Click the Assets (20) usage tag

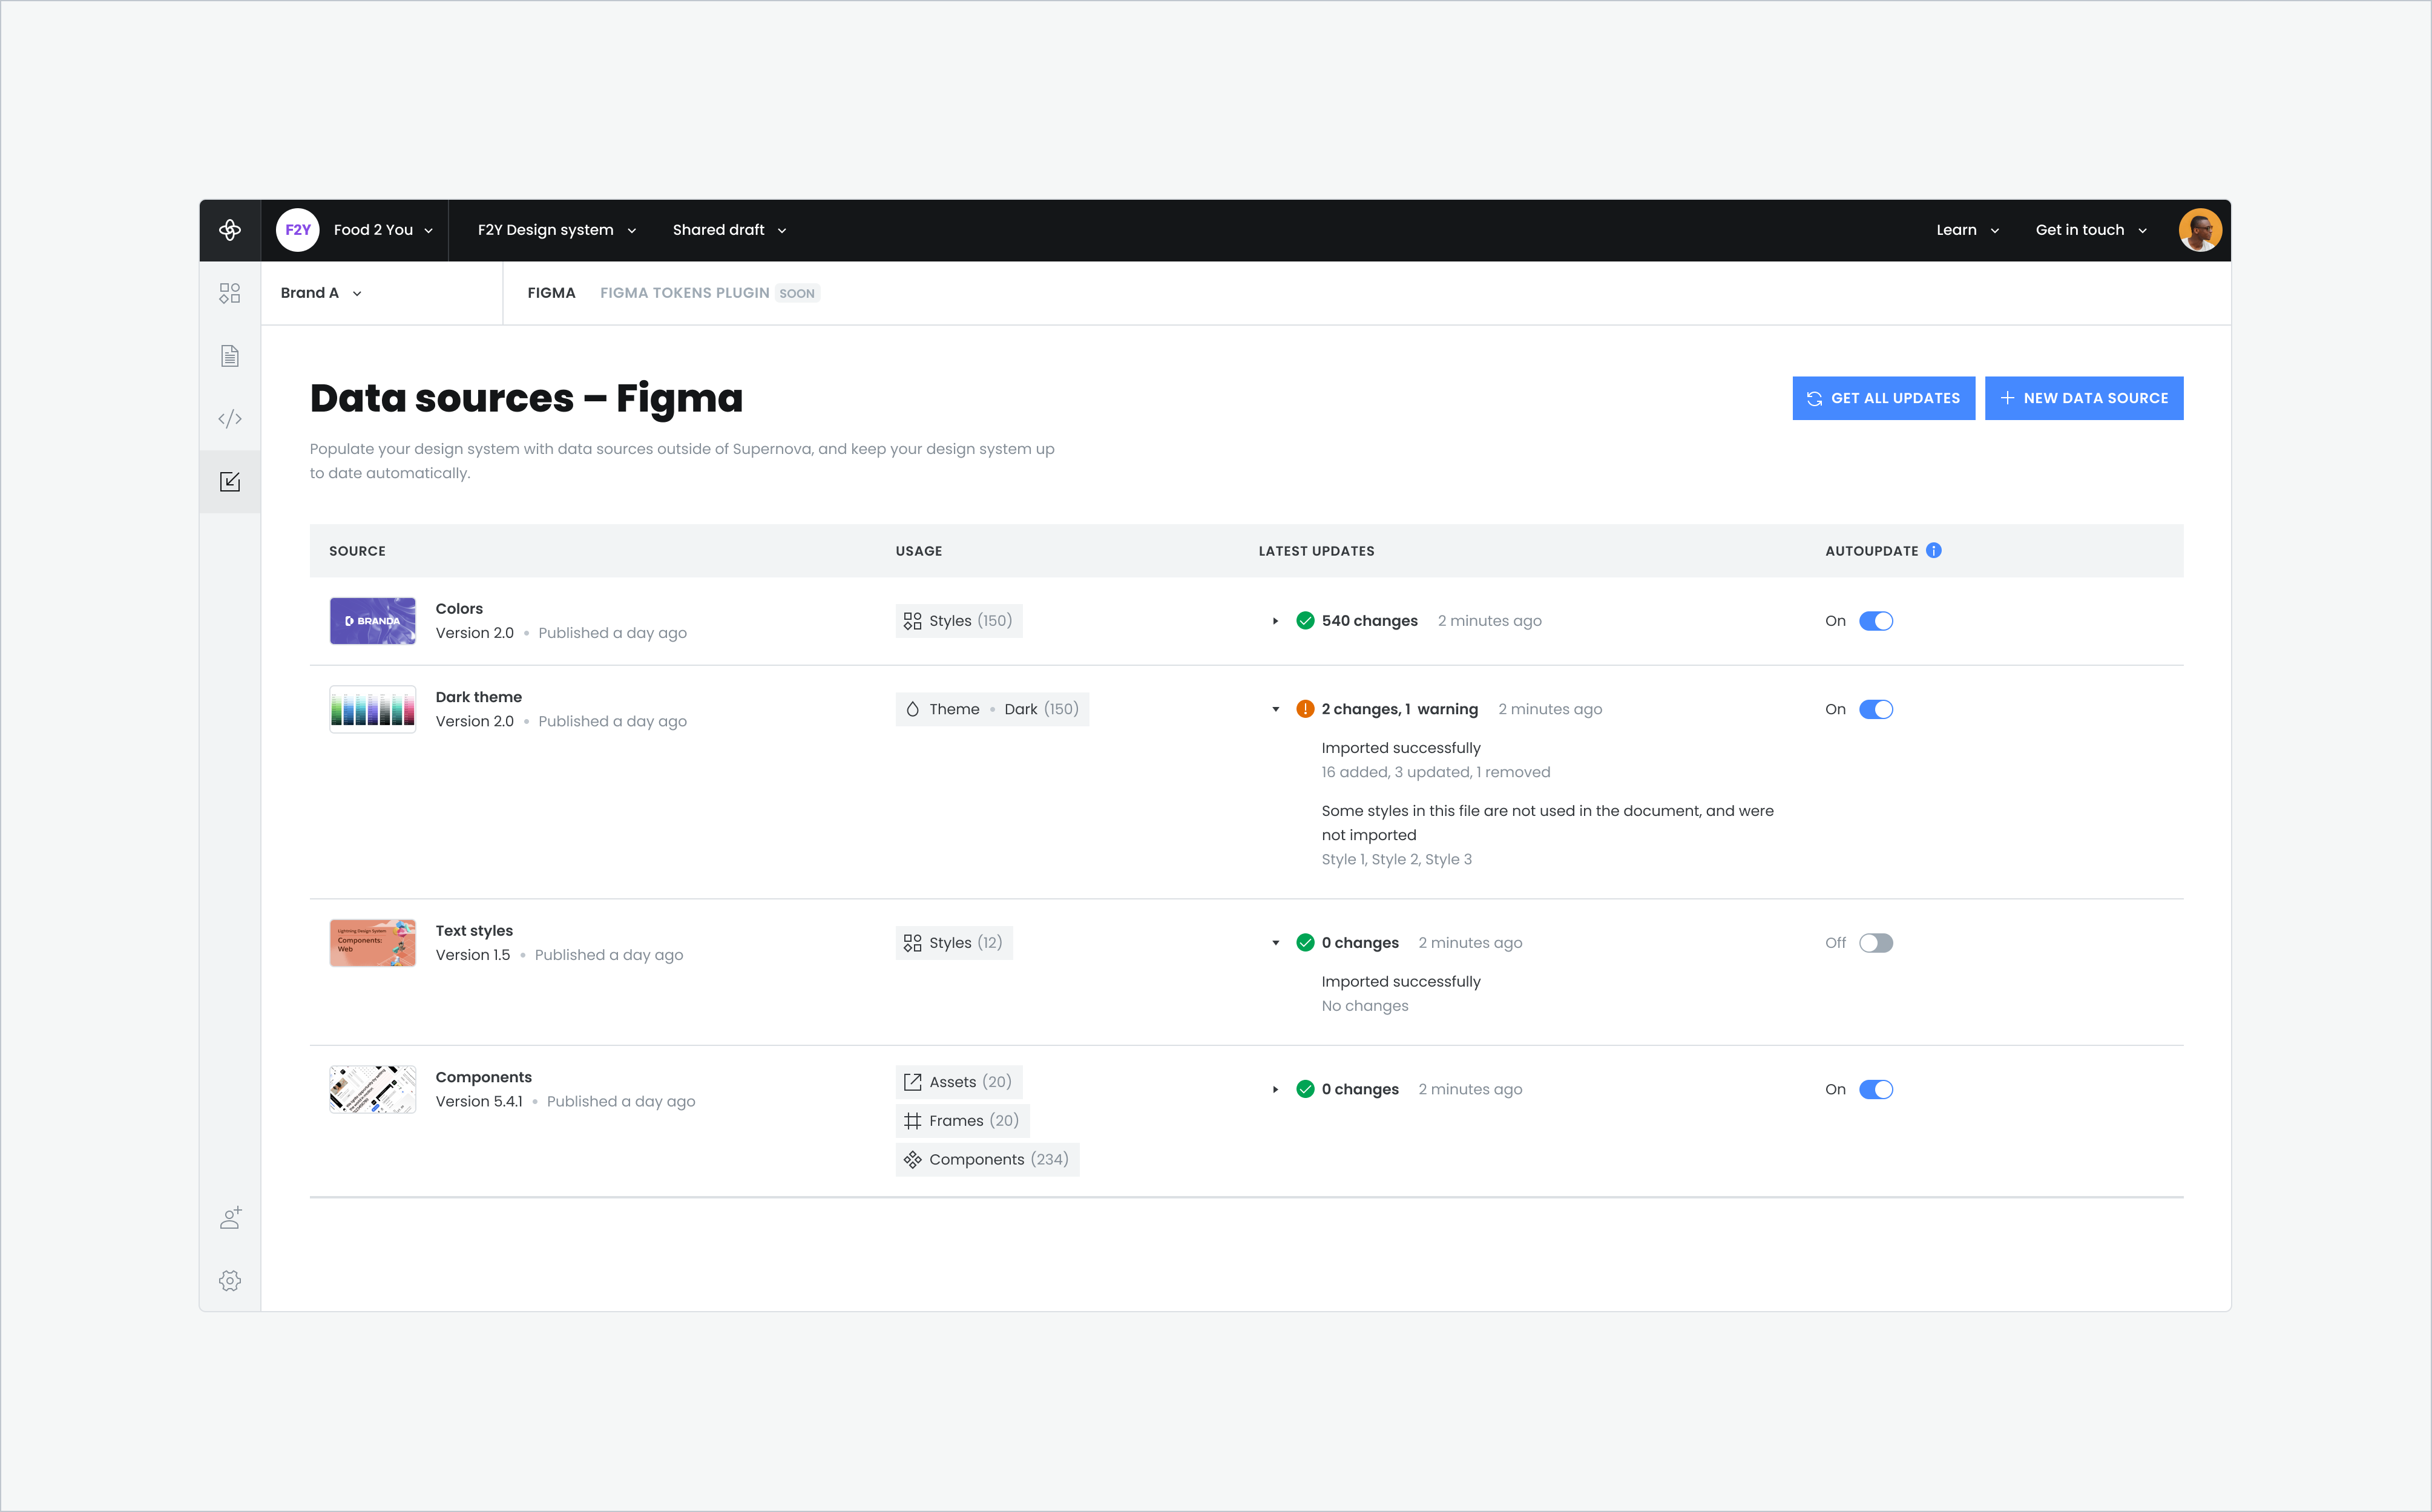(x=958, y=1082)
